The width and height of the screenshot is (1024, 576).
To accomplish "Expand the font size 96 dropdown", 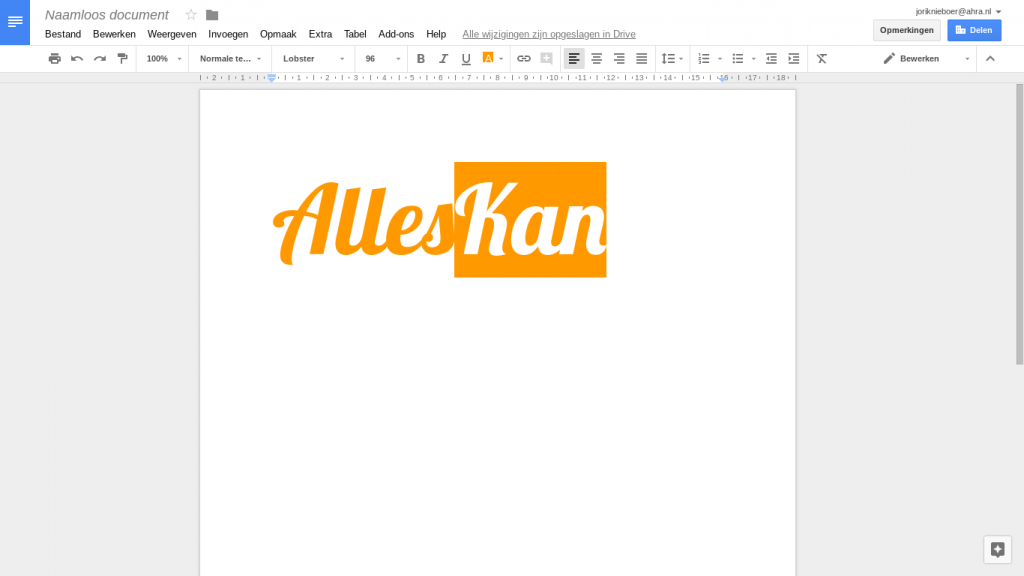I will [383, 59].
